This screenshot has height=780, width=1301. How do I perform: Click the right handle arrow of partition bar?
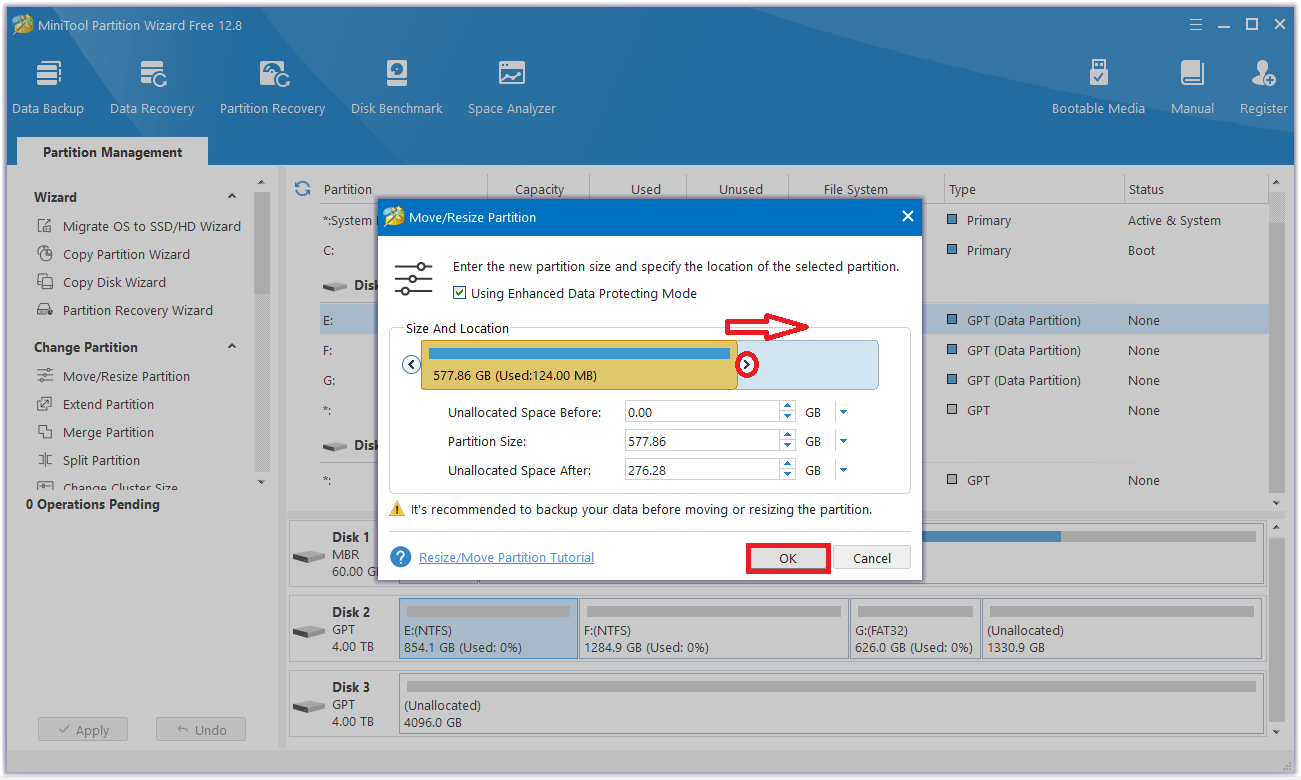[x=747, y=365]
